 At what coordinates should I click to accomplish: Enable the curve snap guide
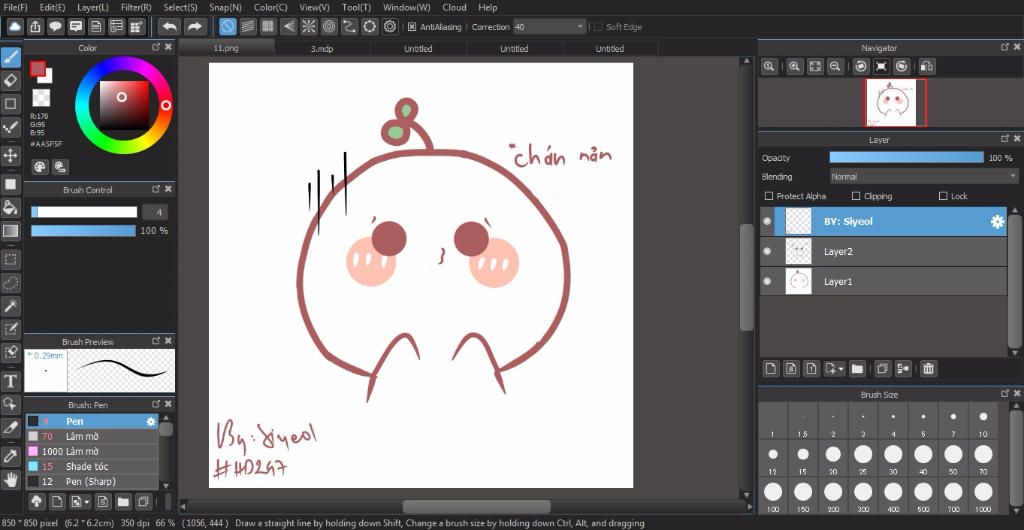[x=349, y=27]
